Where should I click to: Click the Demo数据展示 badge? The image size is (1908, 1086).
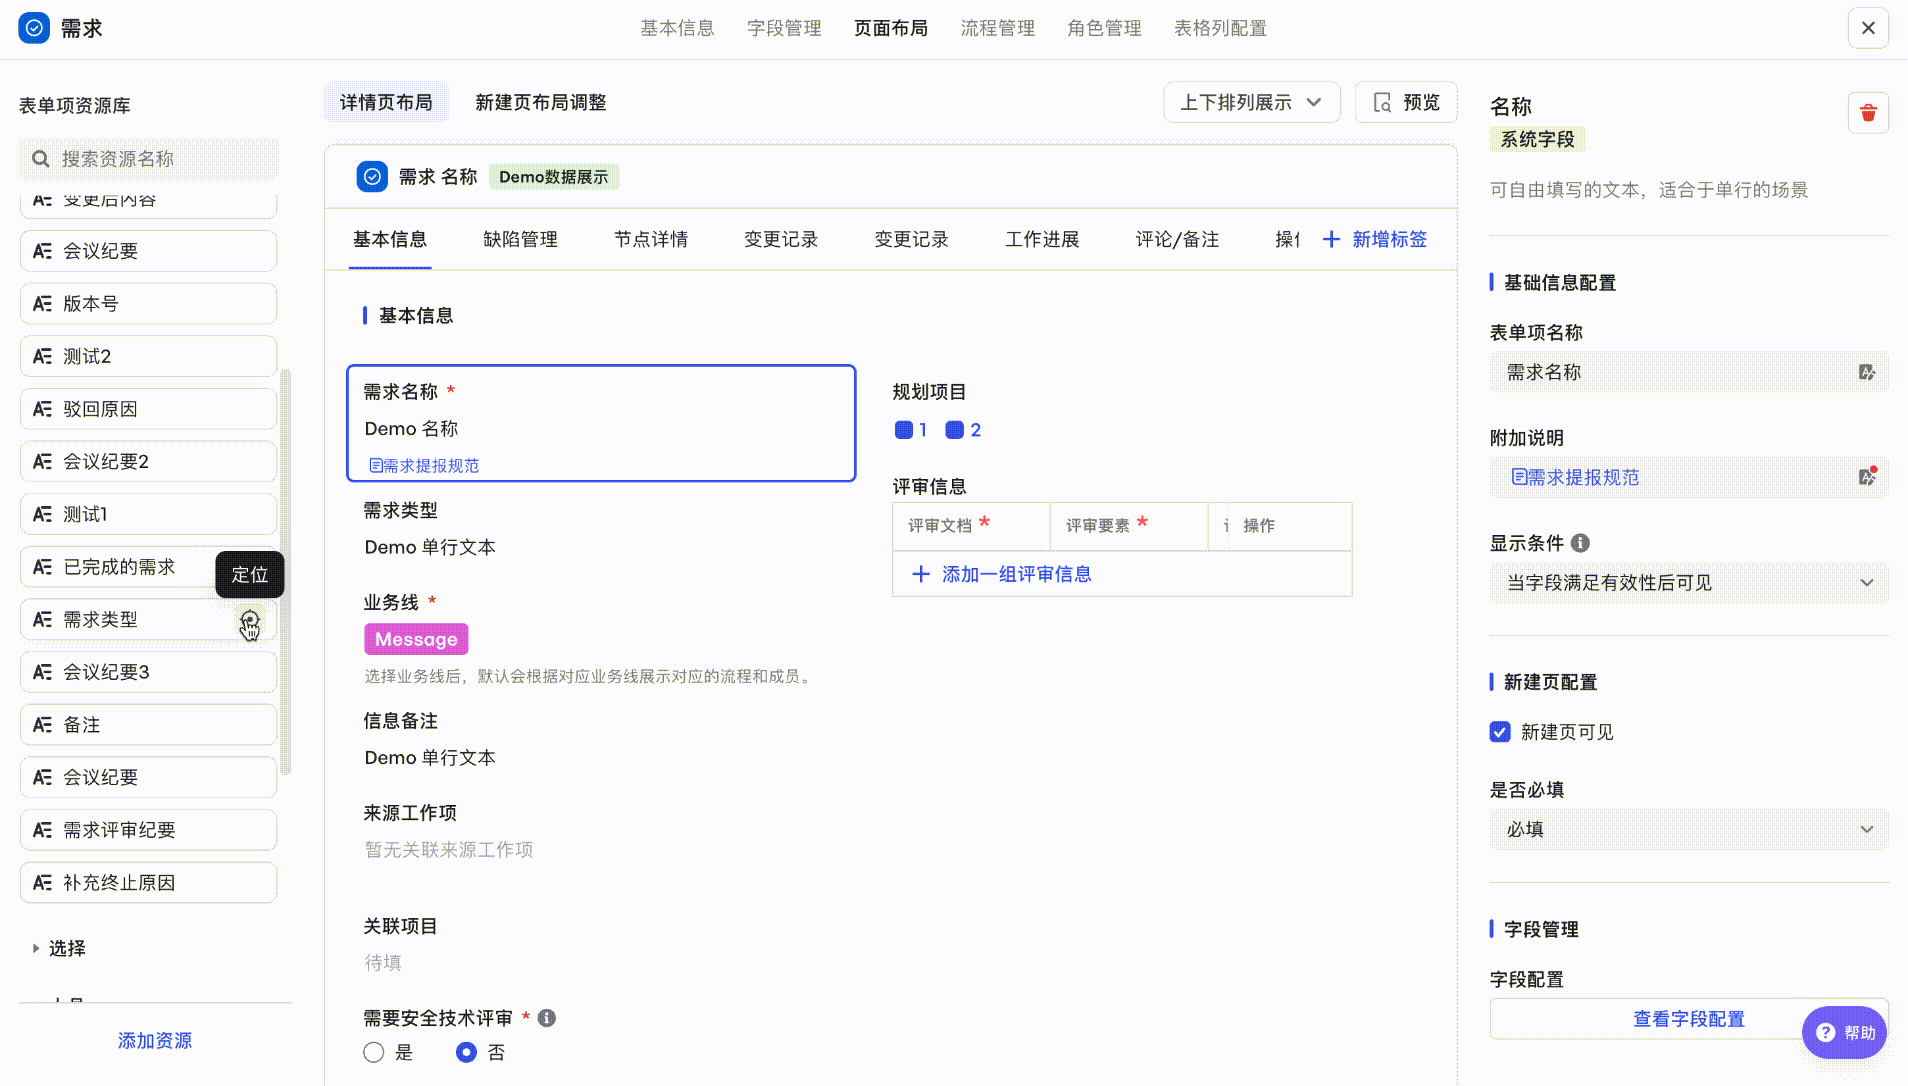[x=554, y=177]
